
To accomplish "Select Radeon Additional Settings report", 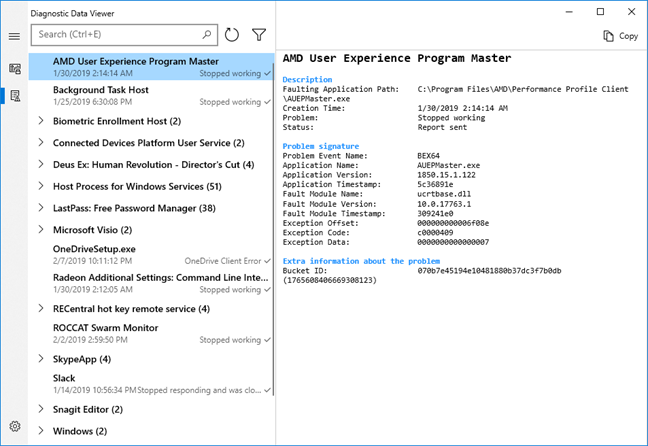I will [x=151, y=283].
